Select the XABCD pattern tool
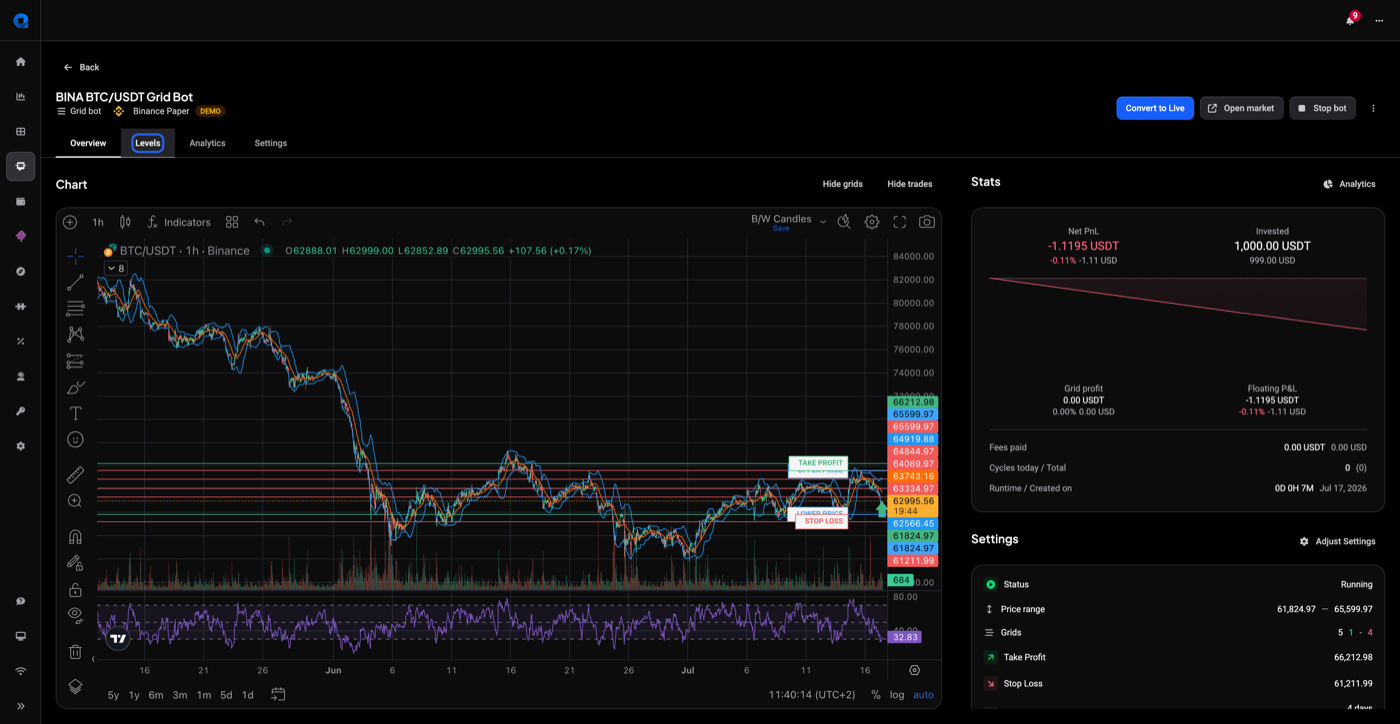Screen dimensions: 1400x724 pos(75,335)
